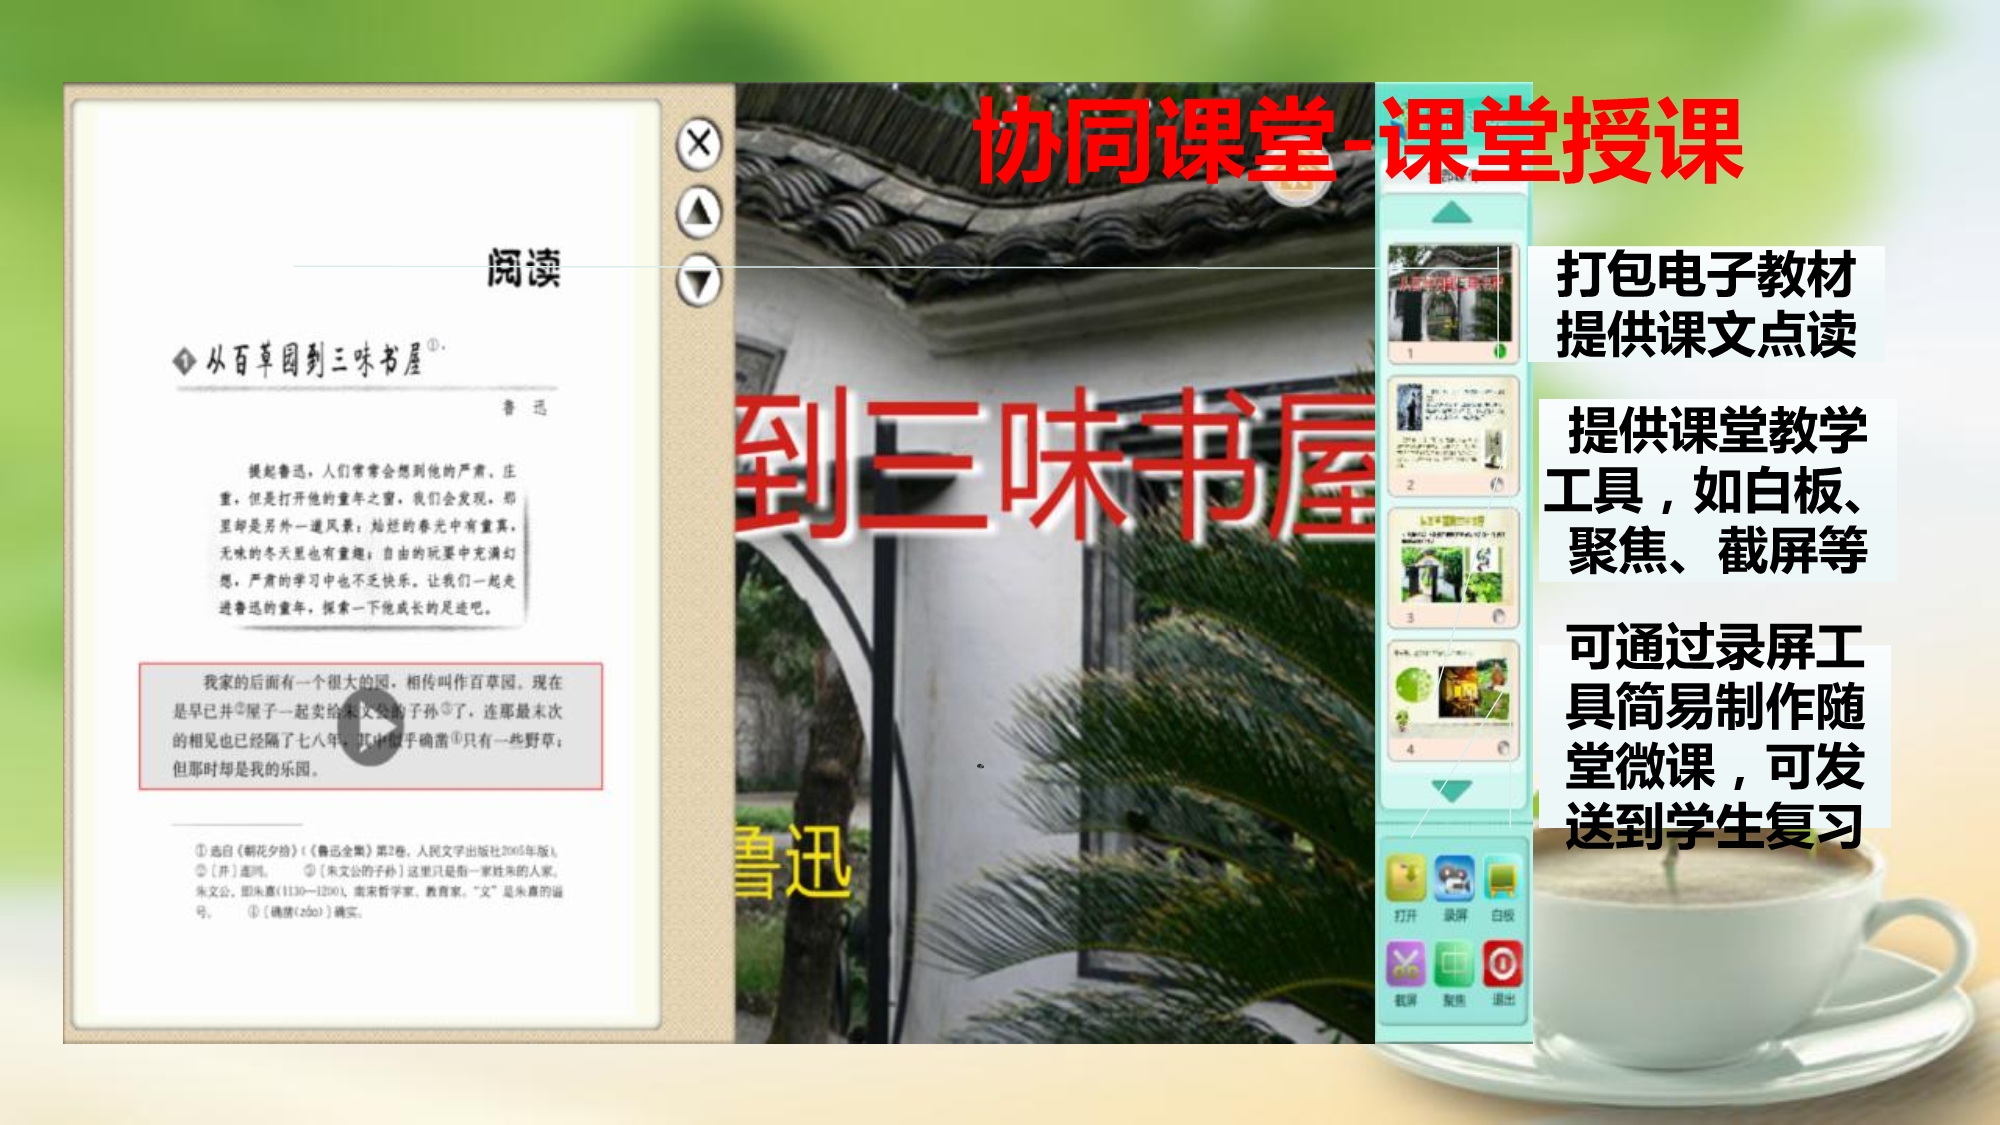The image size is (2000, 1125).
Task: Go to next textbook page with down arrow
Action: 699,281
